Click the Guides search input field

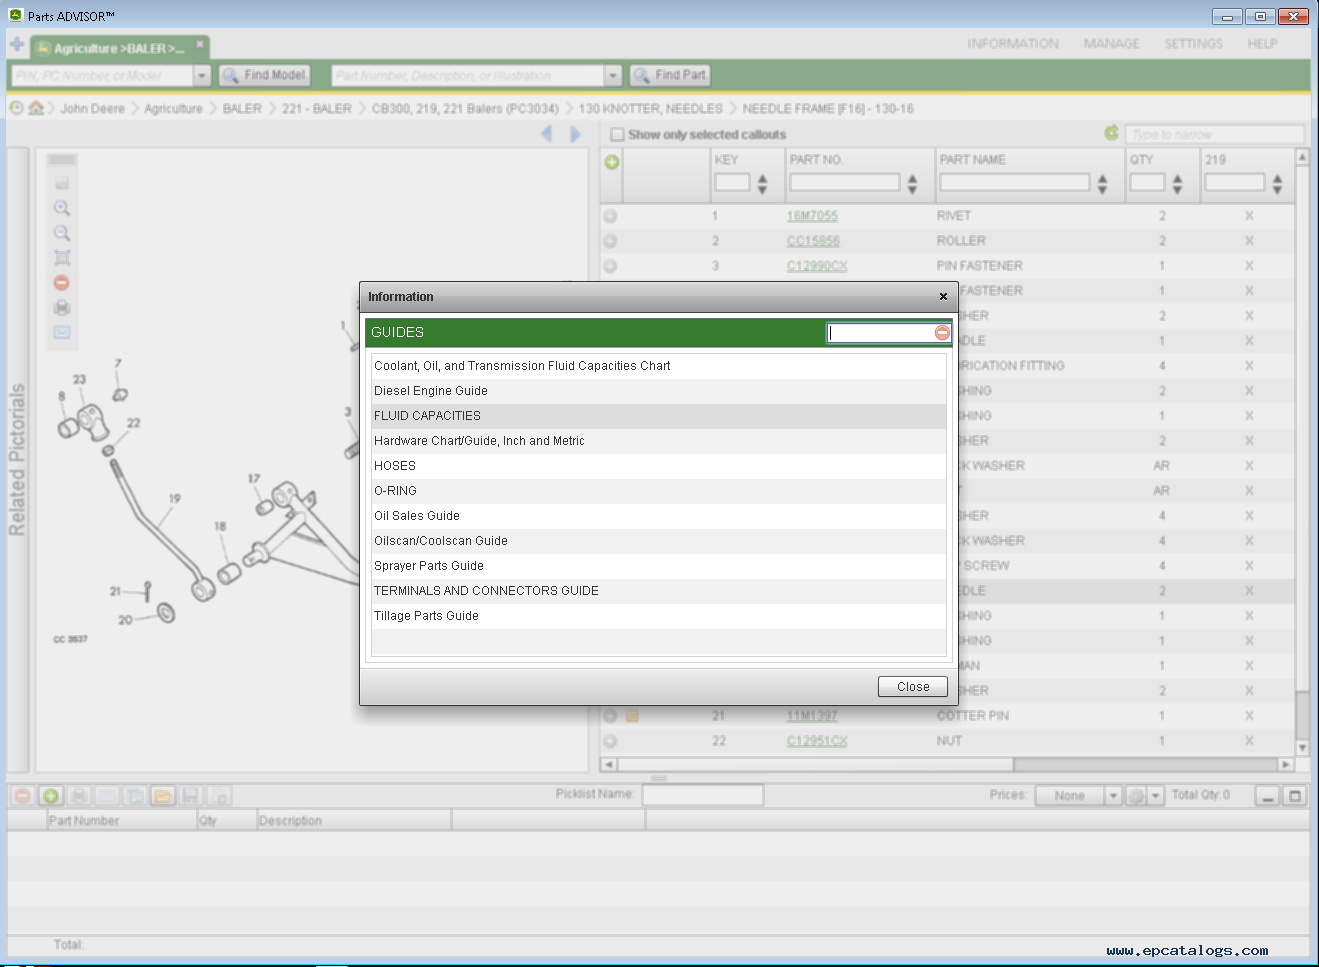tap(880, 333)
